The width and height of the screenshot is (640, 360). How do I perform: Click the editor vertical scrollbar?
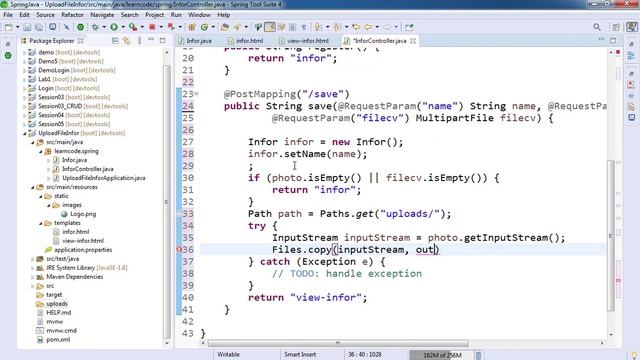click(x=611, y=235)
